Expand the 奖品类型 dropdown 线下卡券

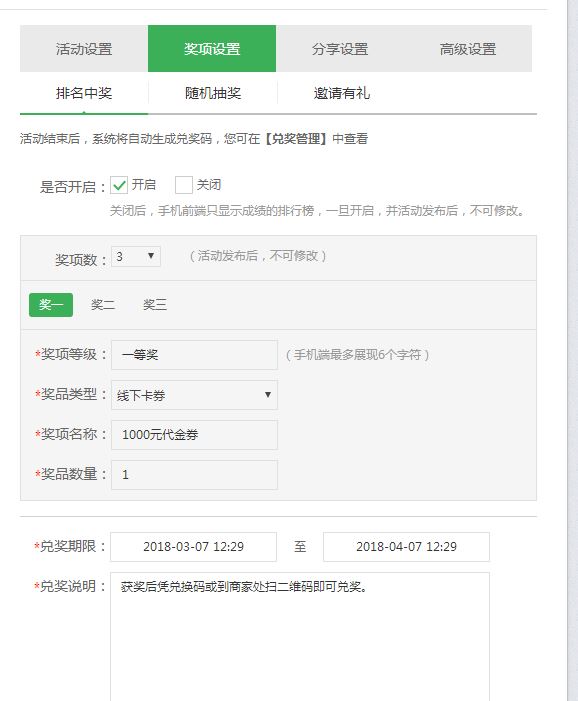pos(194,395)
